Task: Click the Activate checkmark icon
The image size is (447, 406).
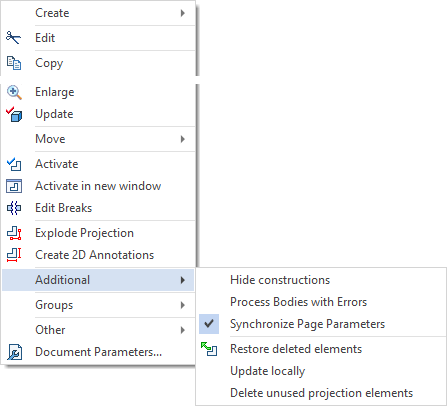Action: (14, 164)
